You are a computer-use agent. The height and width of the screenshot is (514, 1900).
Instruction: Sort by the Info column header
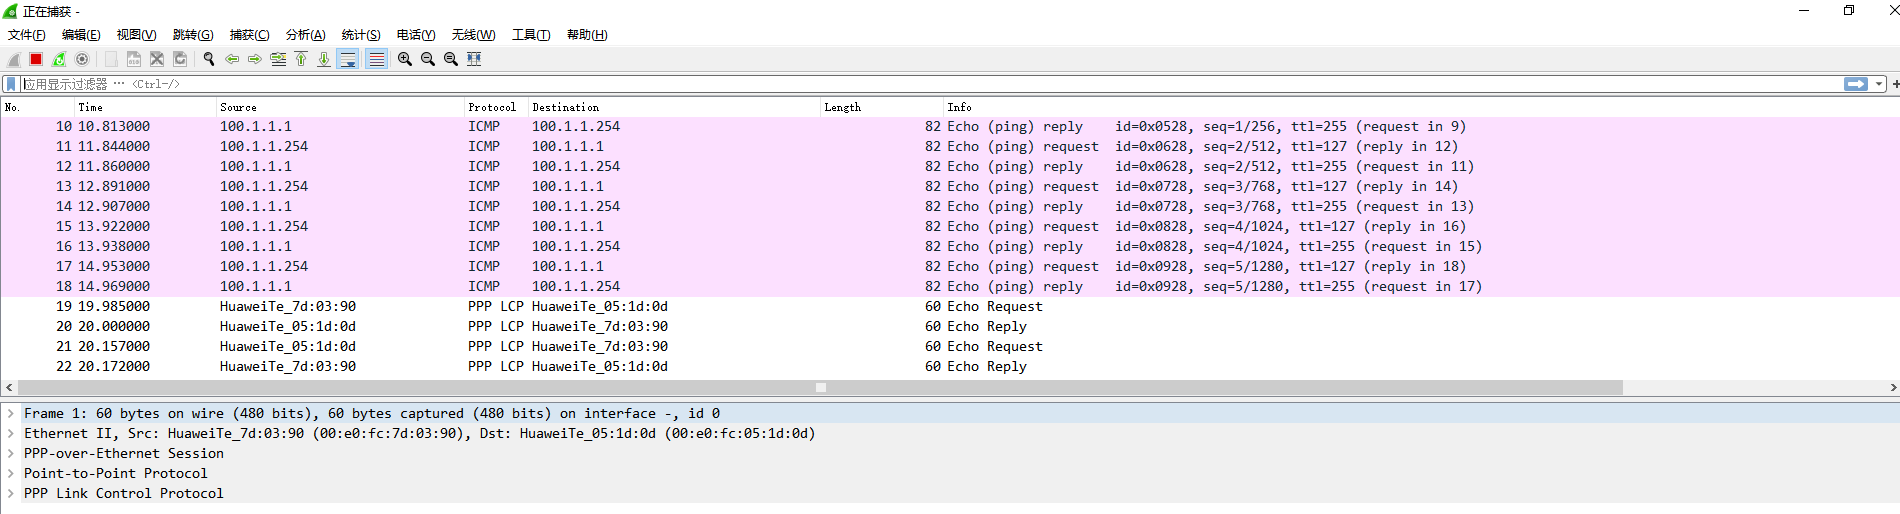coord(1420,107)
